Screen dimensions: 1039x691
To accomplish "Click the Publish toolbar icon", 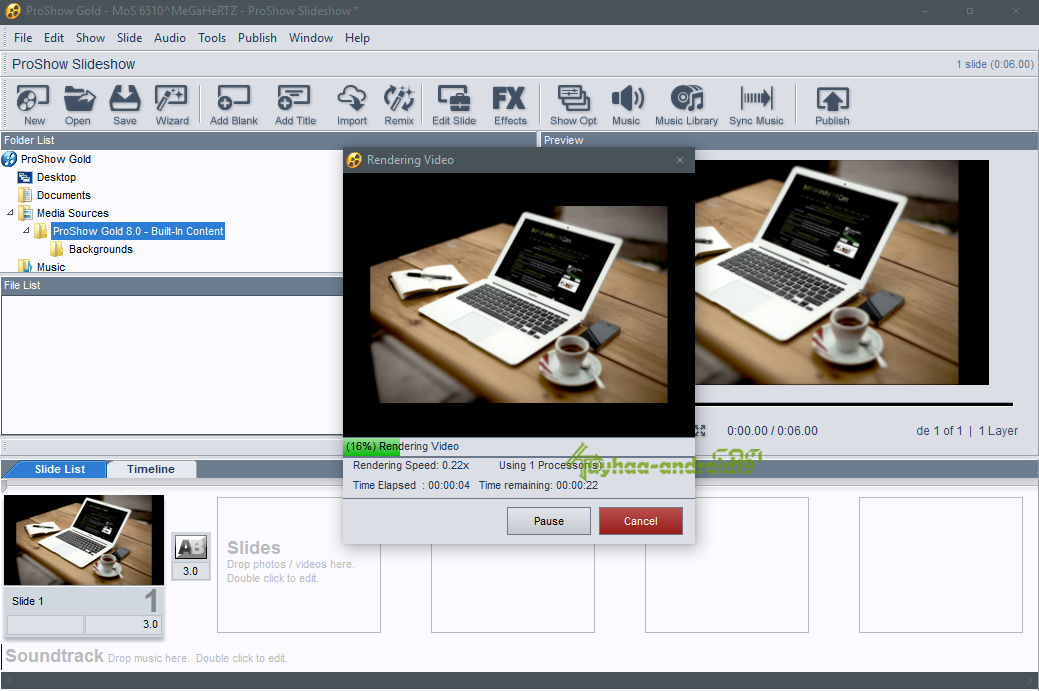I will coord(832,105).
